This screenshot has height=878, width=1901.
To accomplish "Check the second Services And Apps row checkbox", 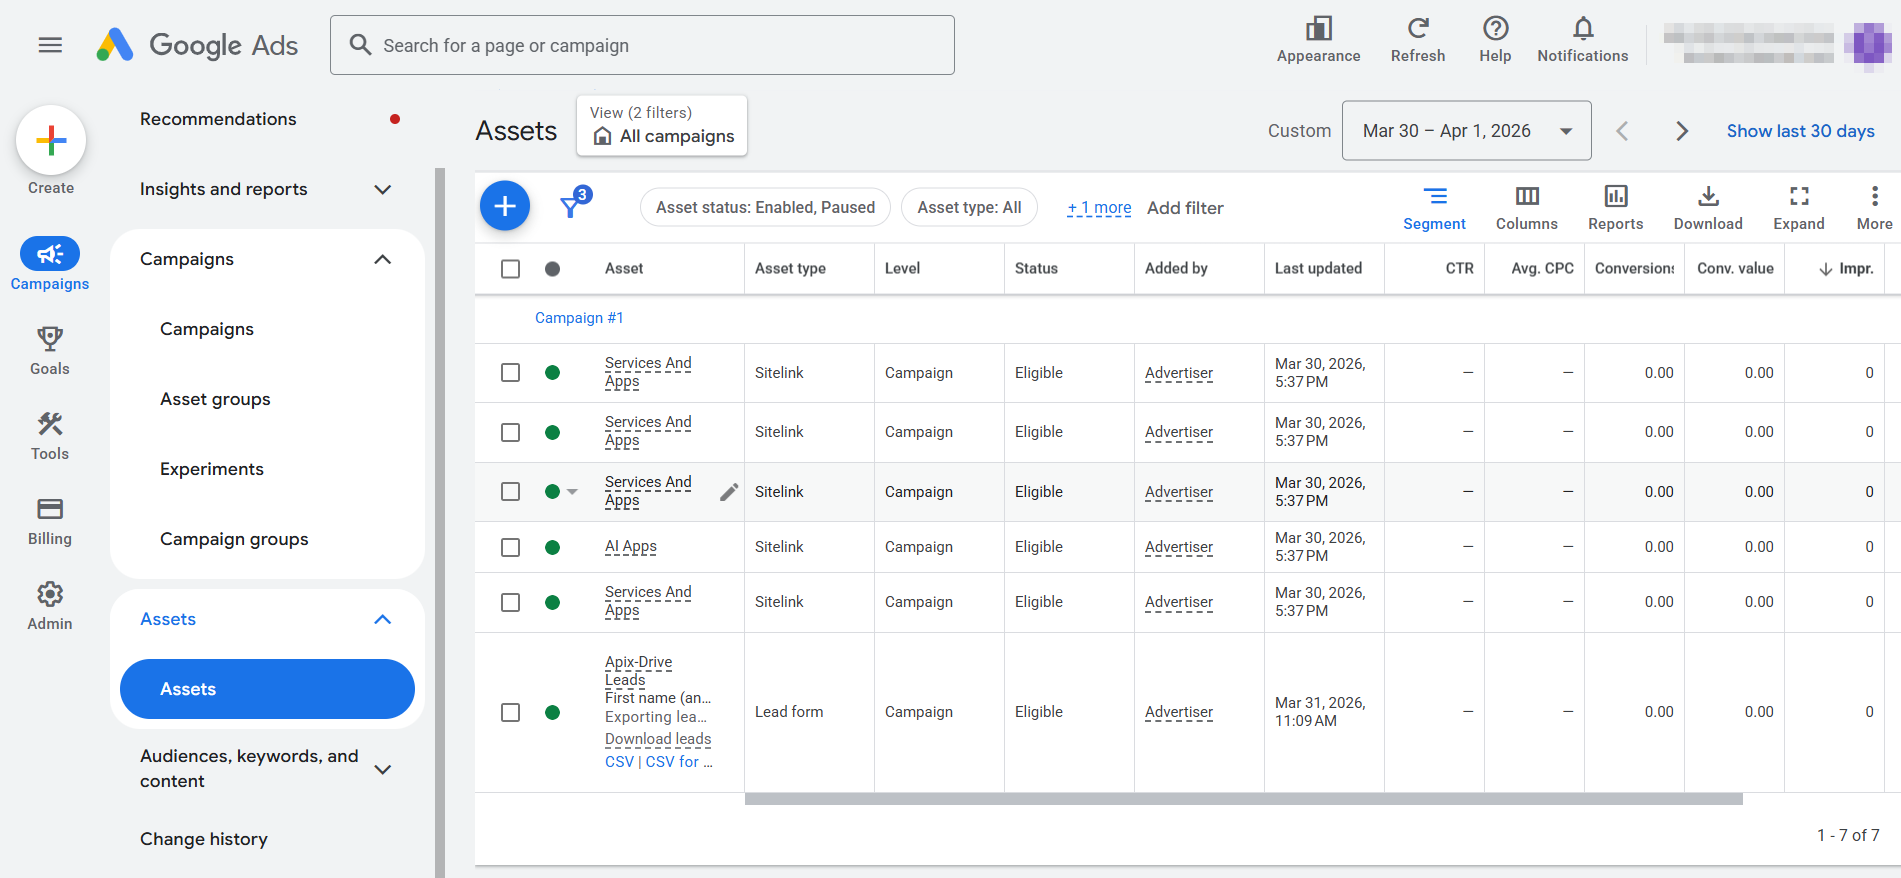I will point(510,432).
